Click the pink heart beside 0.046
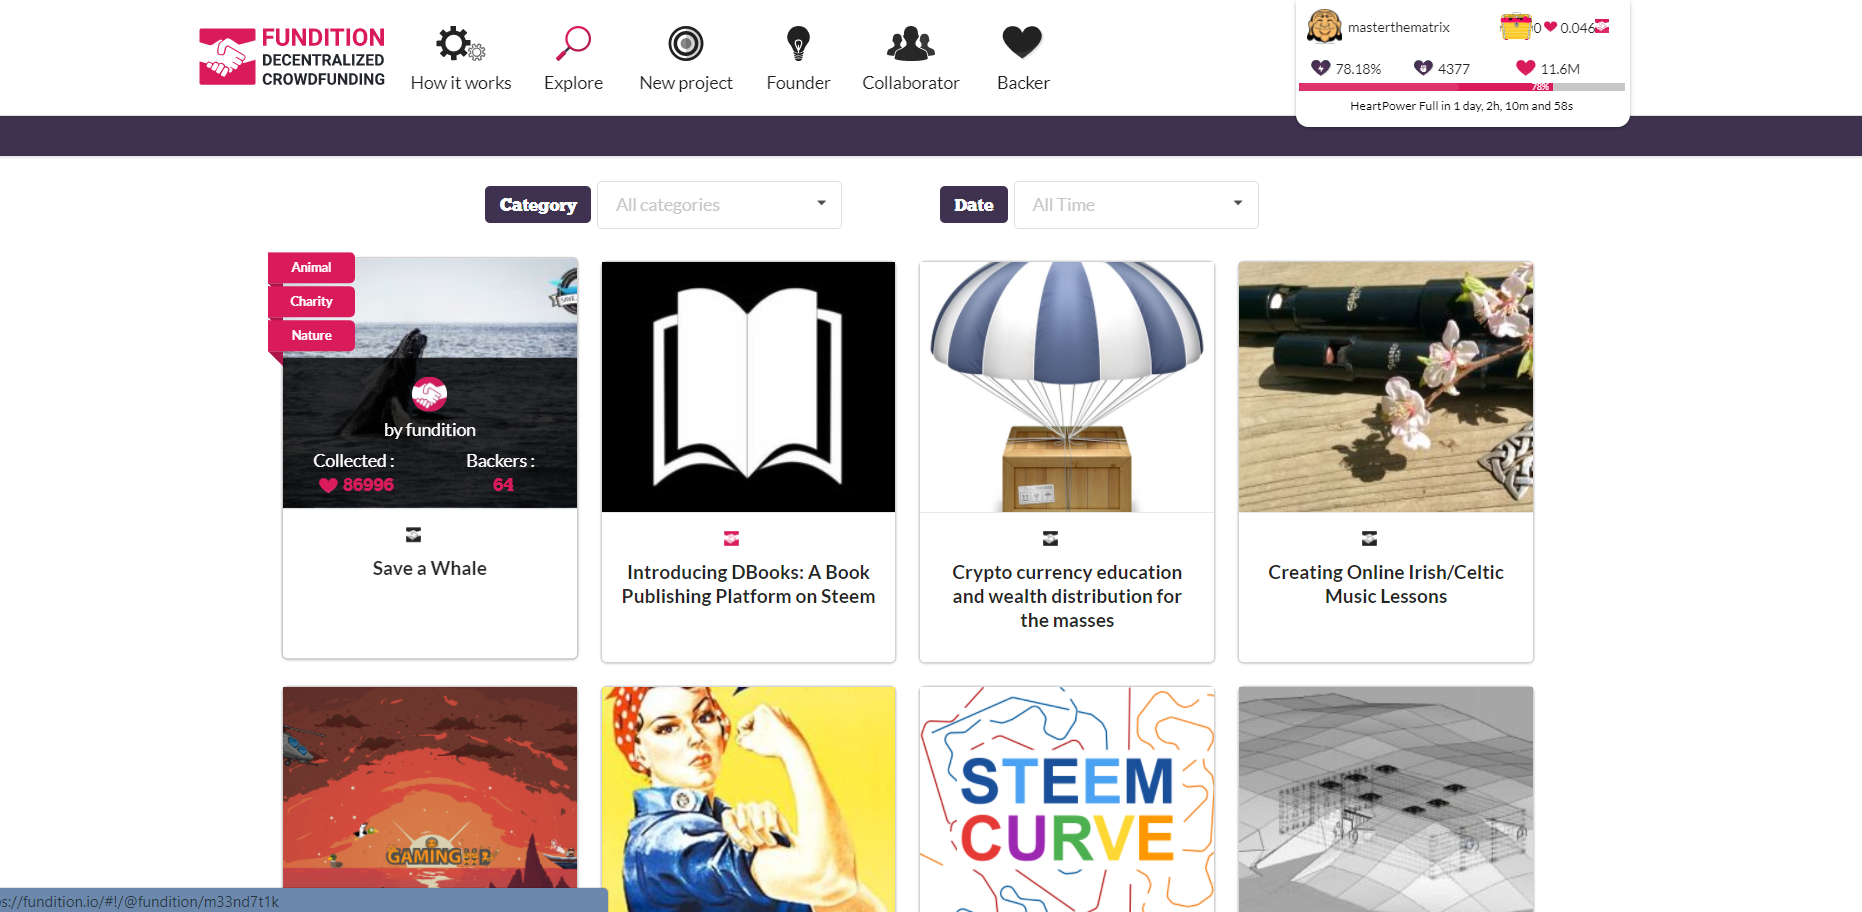The height and width of the screenshot is (912, 1862). tap(1550, 27)
